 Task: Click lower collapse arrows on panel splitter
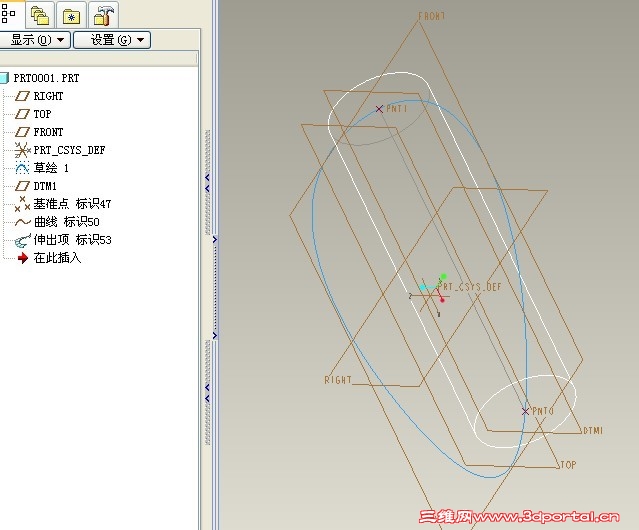[x=207, y=393]
